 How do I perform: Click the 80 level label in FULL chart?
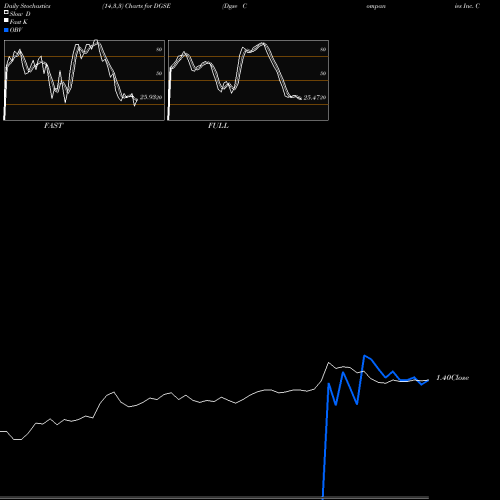point(323,49)
